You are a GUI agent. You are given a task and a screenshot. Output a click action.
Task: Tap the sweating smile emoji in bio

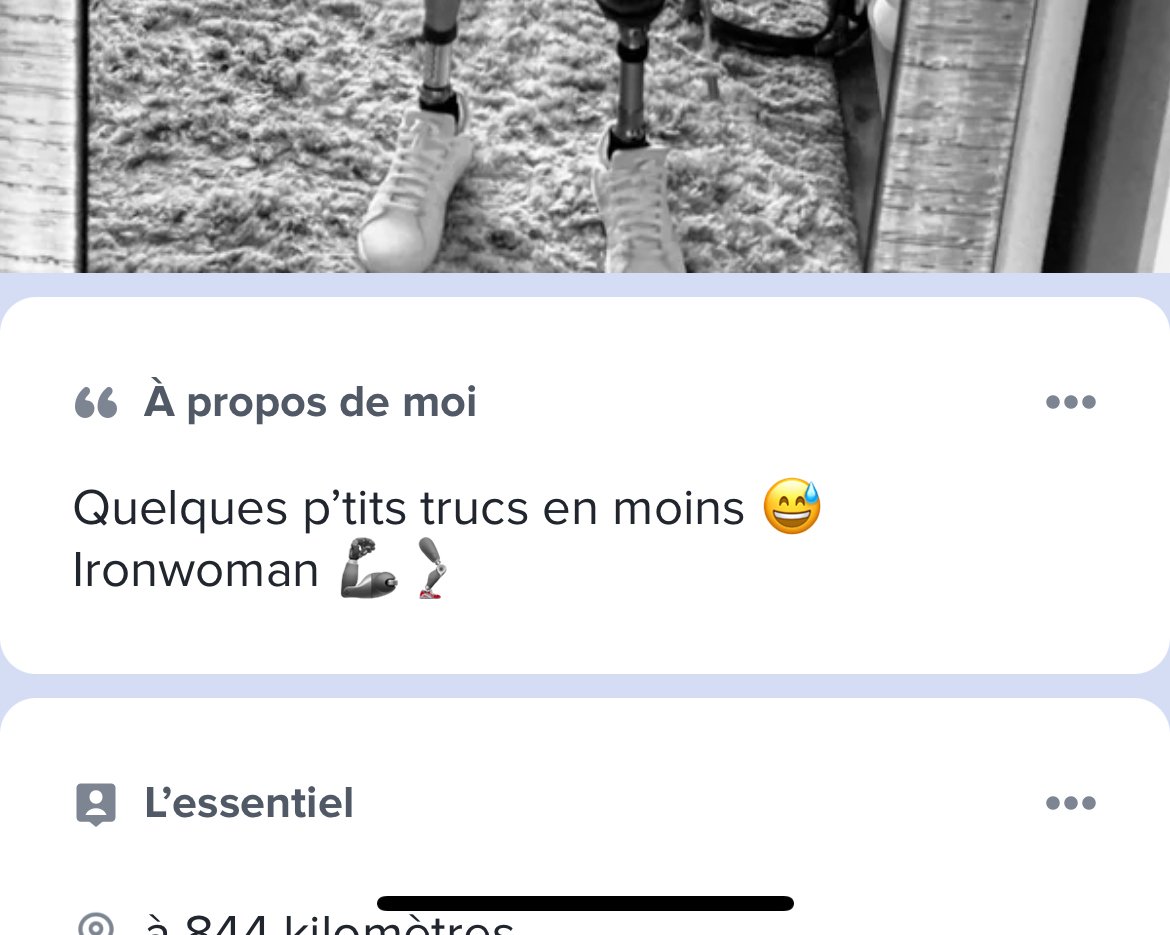click(792, 506)
